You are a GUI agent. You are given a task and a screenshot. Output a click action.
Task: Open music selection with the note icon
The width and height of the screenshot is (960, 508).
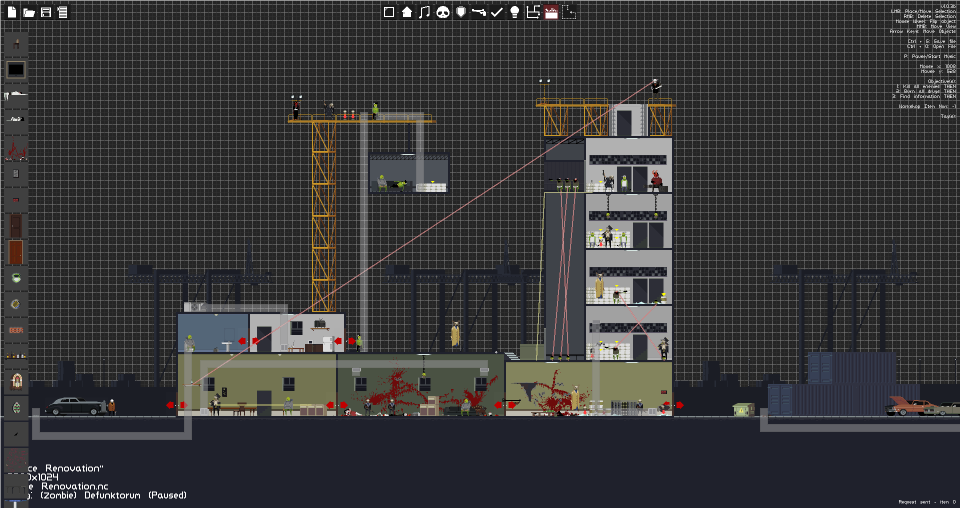[424, 12]
